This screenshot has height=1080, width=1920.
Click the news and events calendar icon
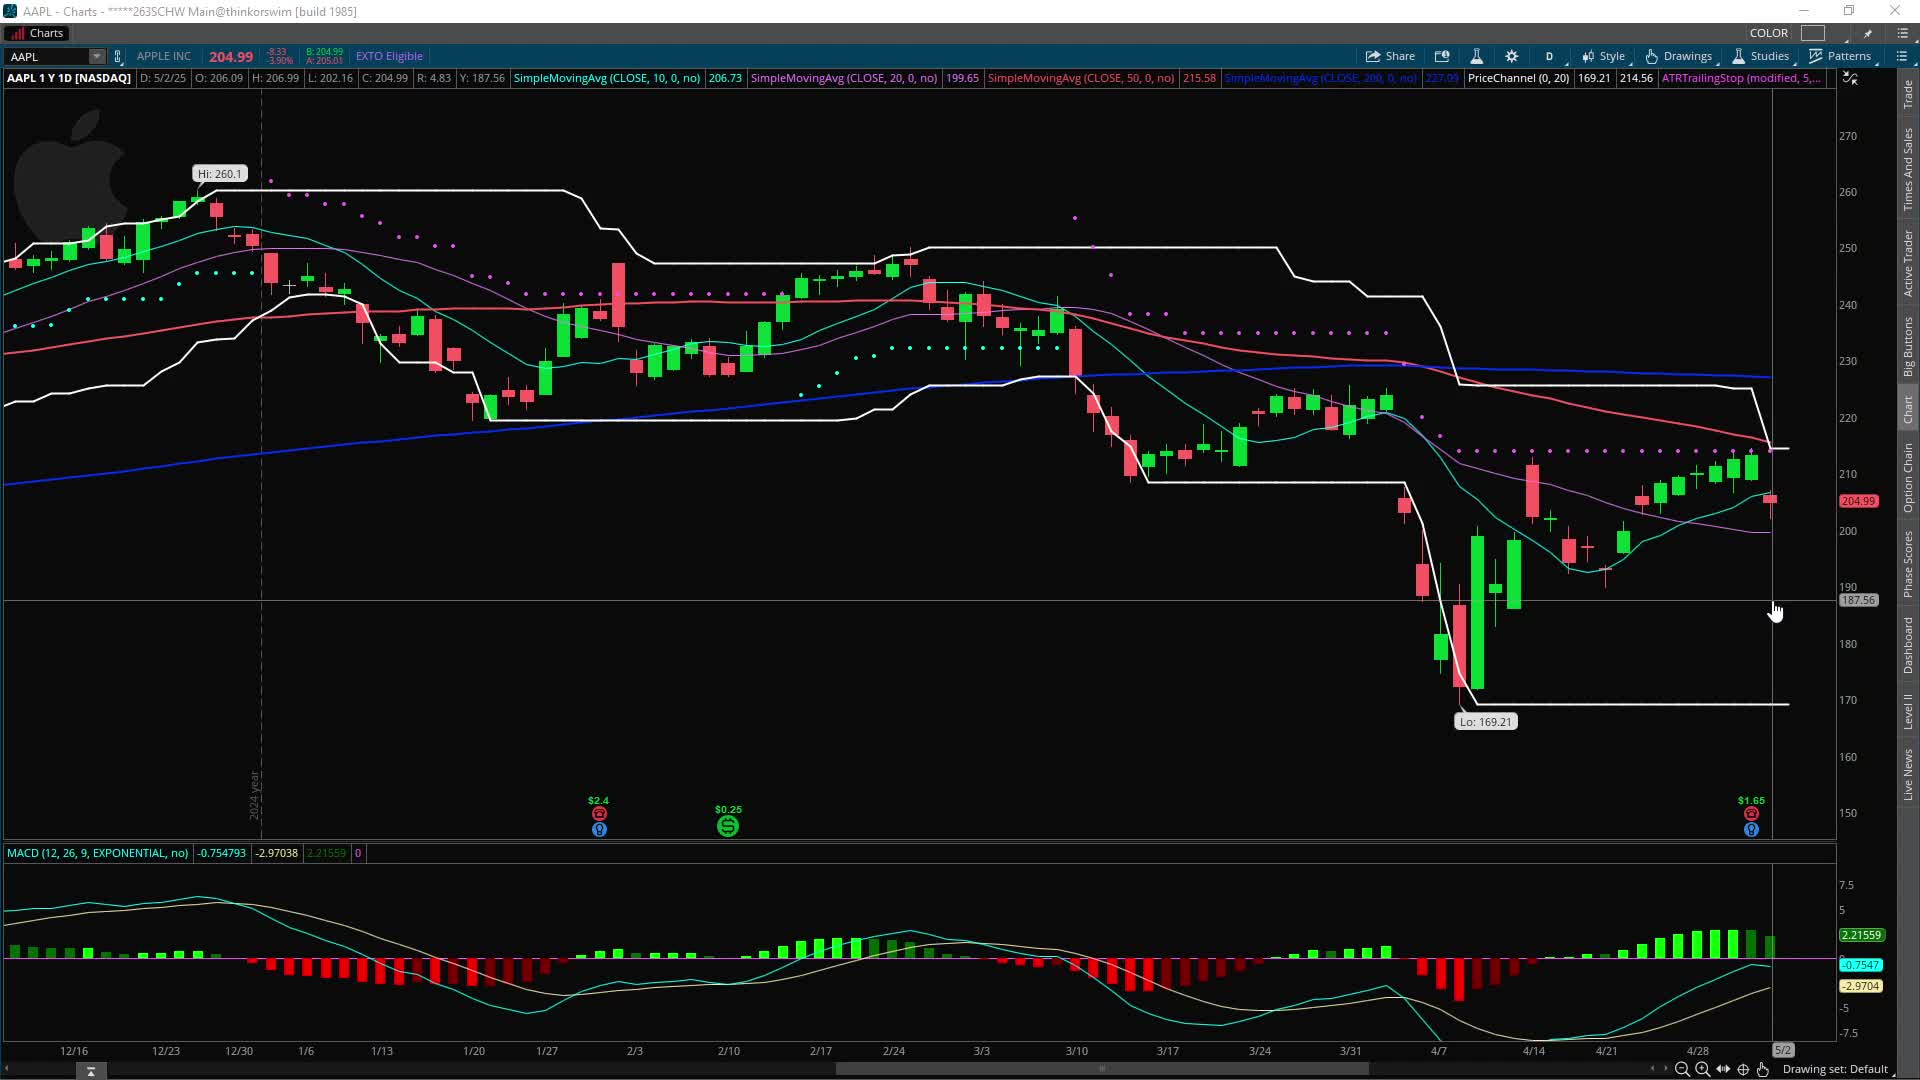pyautogui.click(x=1441, y=56)
